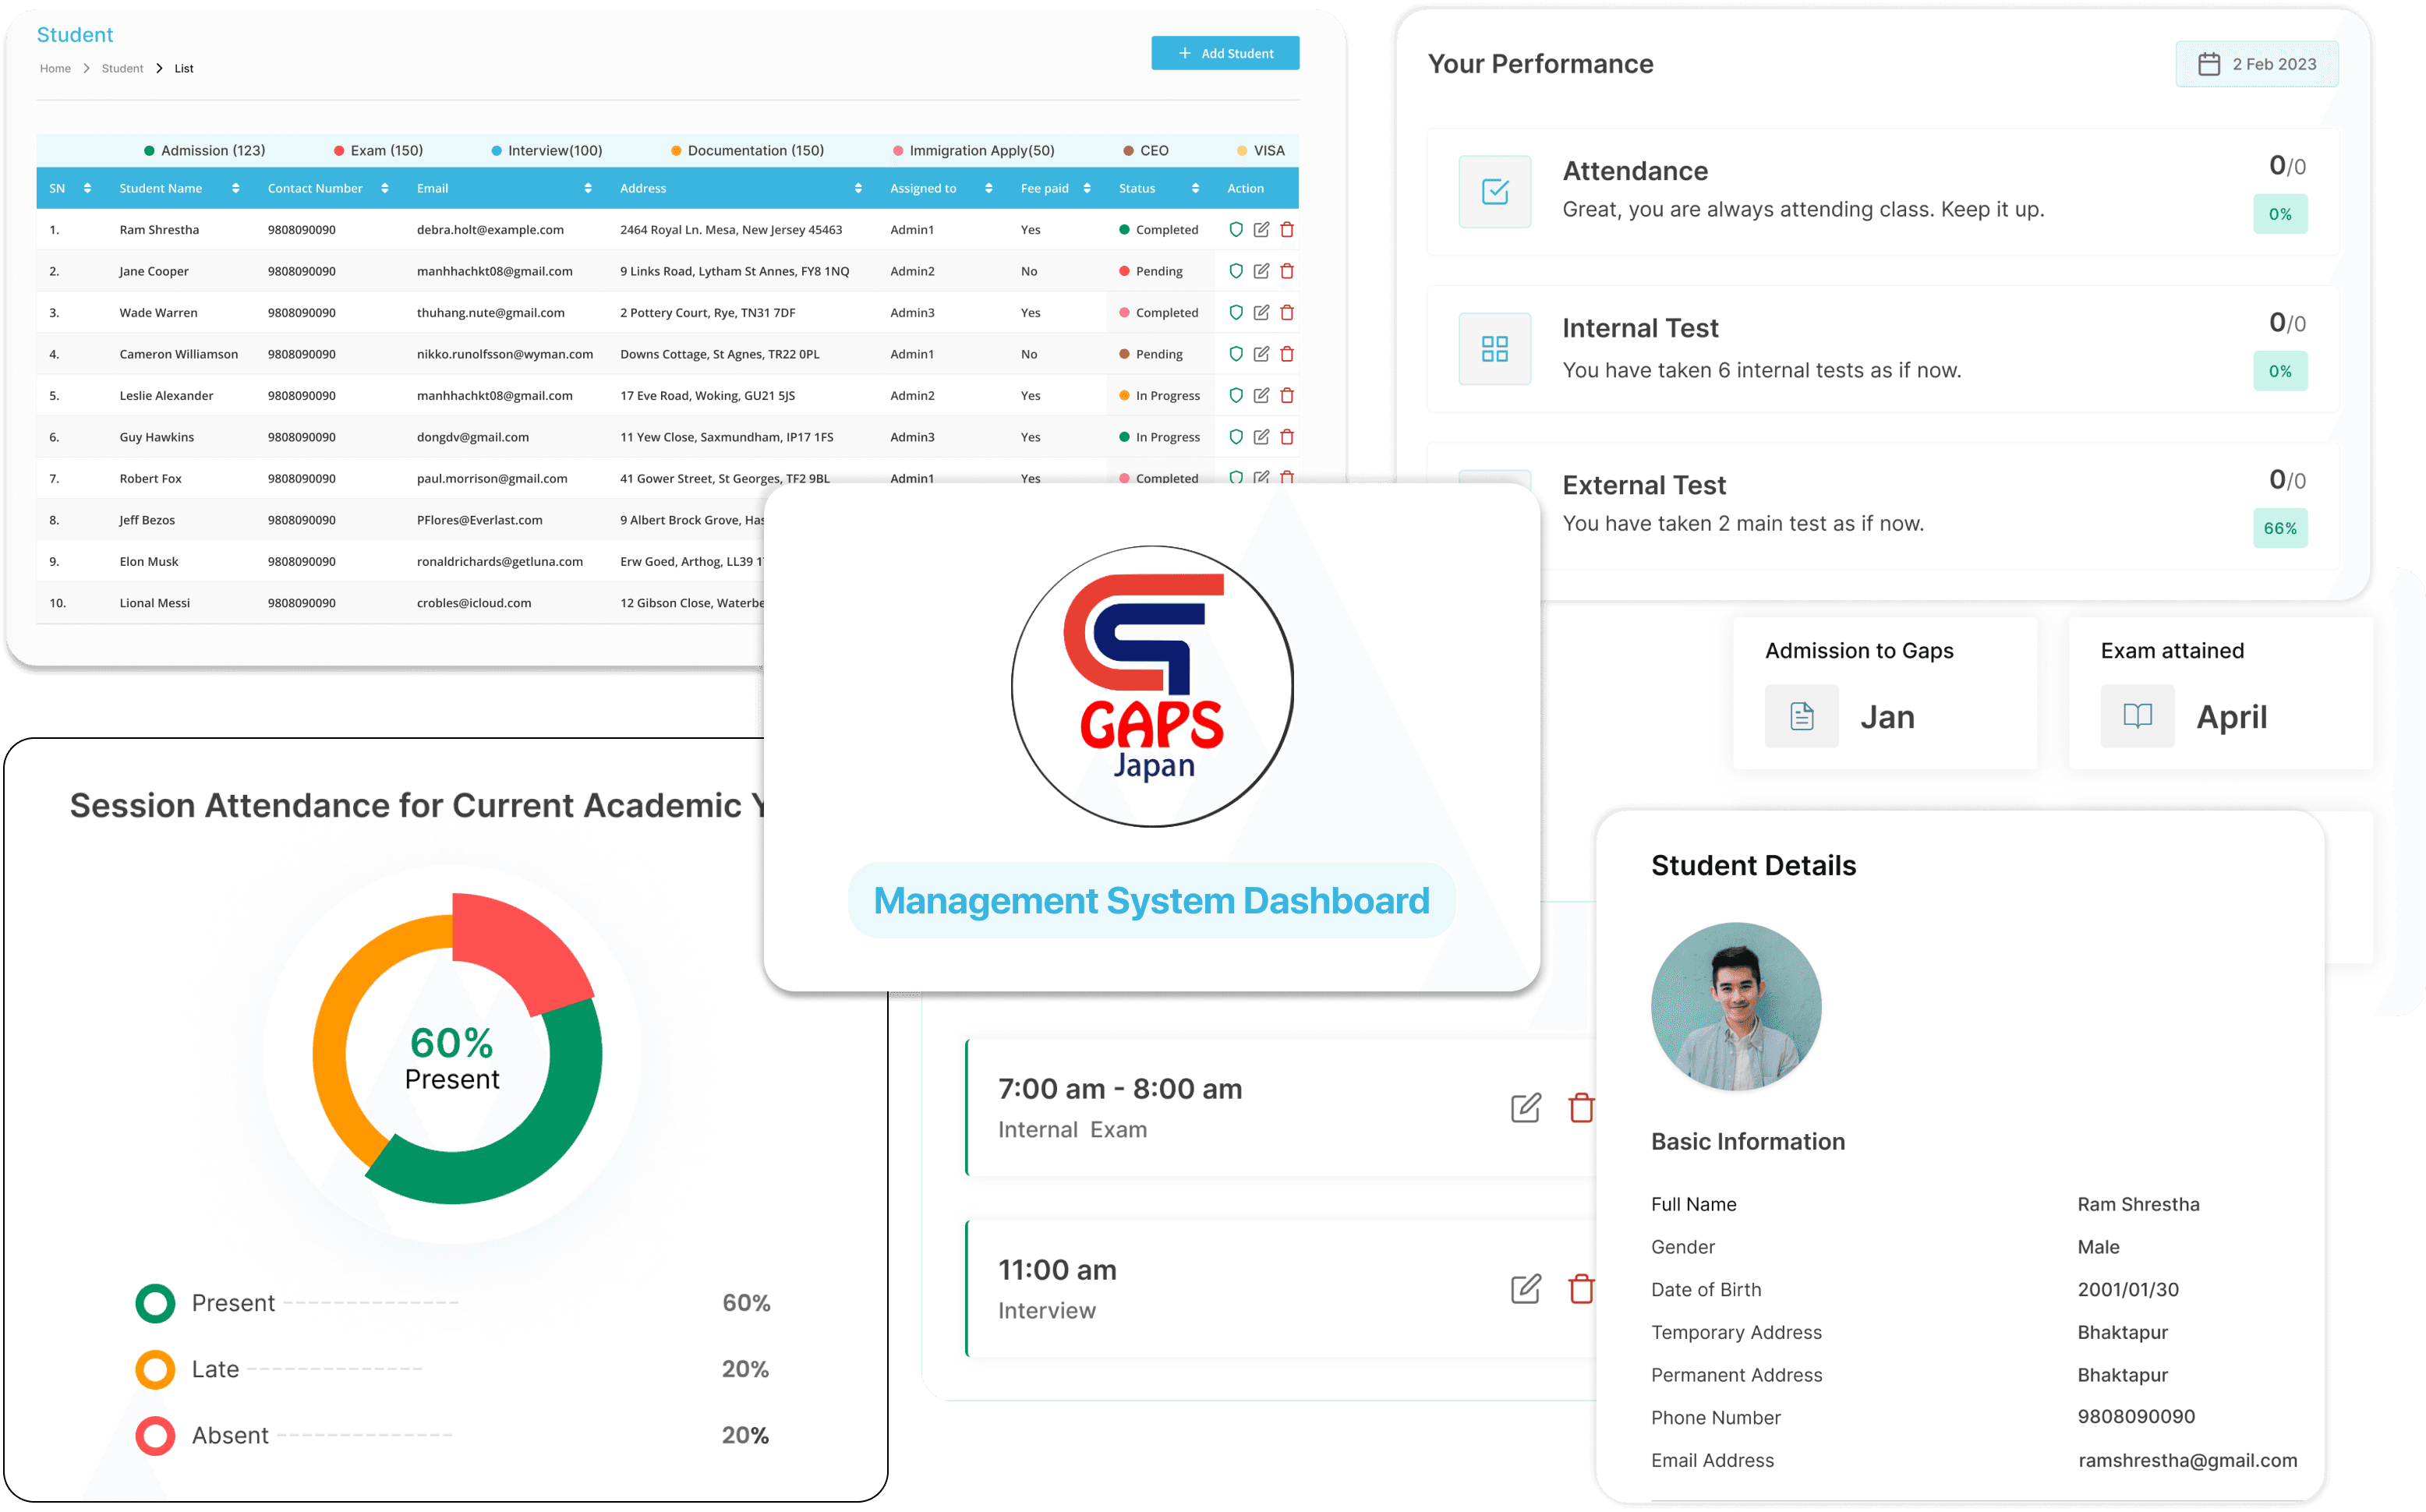This screenshot has width=2426, height=1512.
Task: Click the Exam attained book icon
Action: tap(2137, 716)
